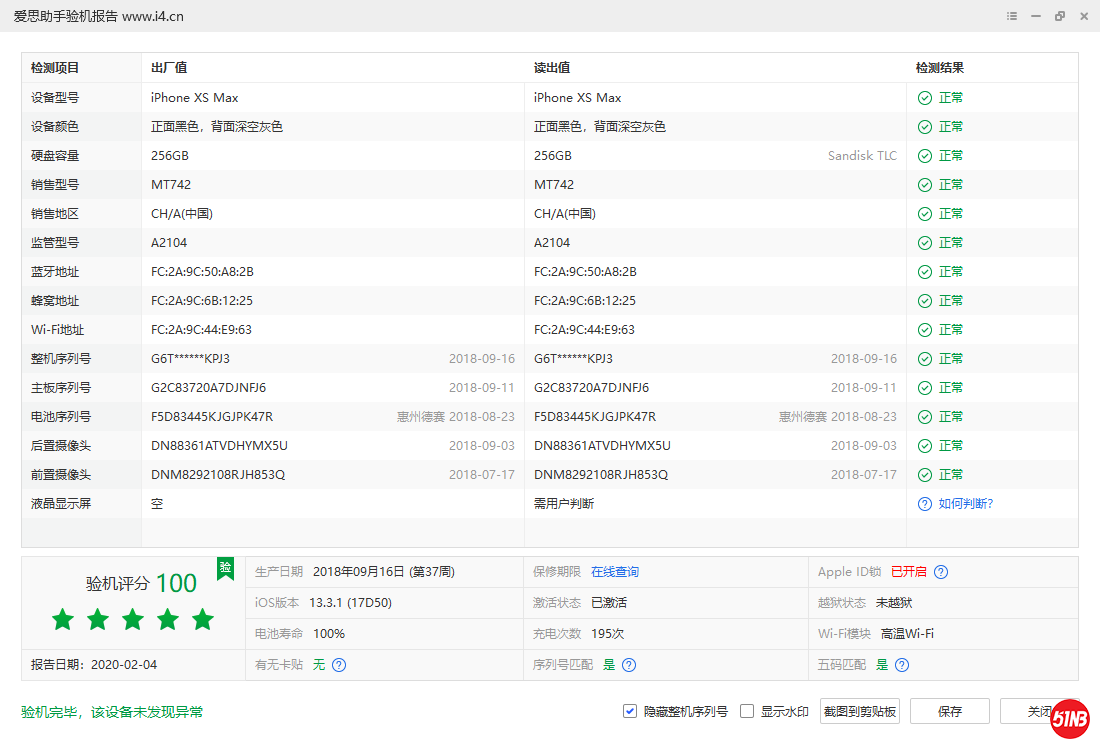Uncheck the 隐藏整机序列号 checkbox

click(630, 711)
